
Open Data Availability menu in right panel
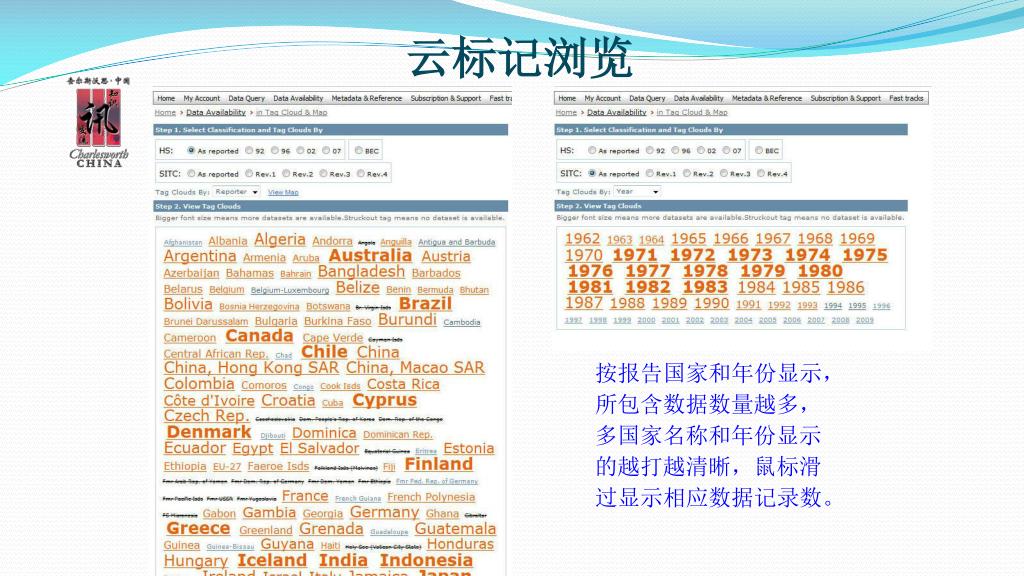pos(698,98)
